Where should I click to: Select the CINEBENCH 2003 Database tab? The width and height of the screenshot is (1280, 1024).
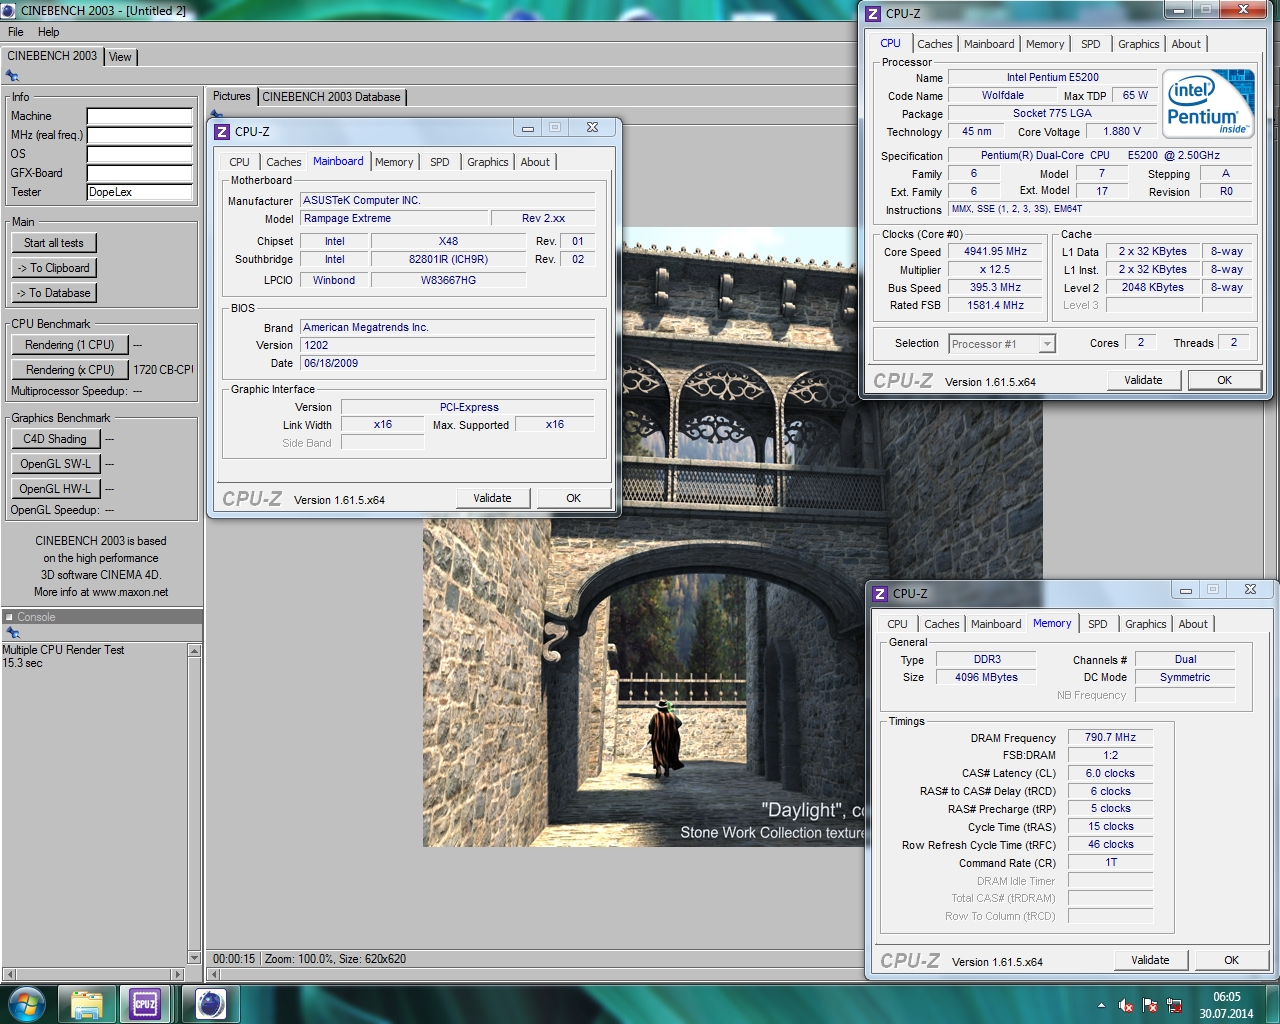pos(331,97)
